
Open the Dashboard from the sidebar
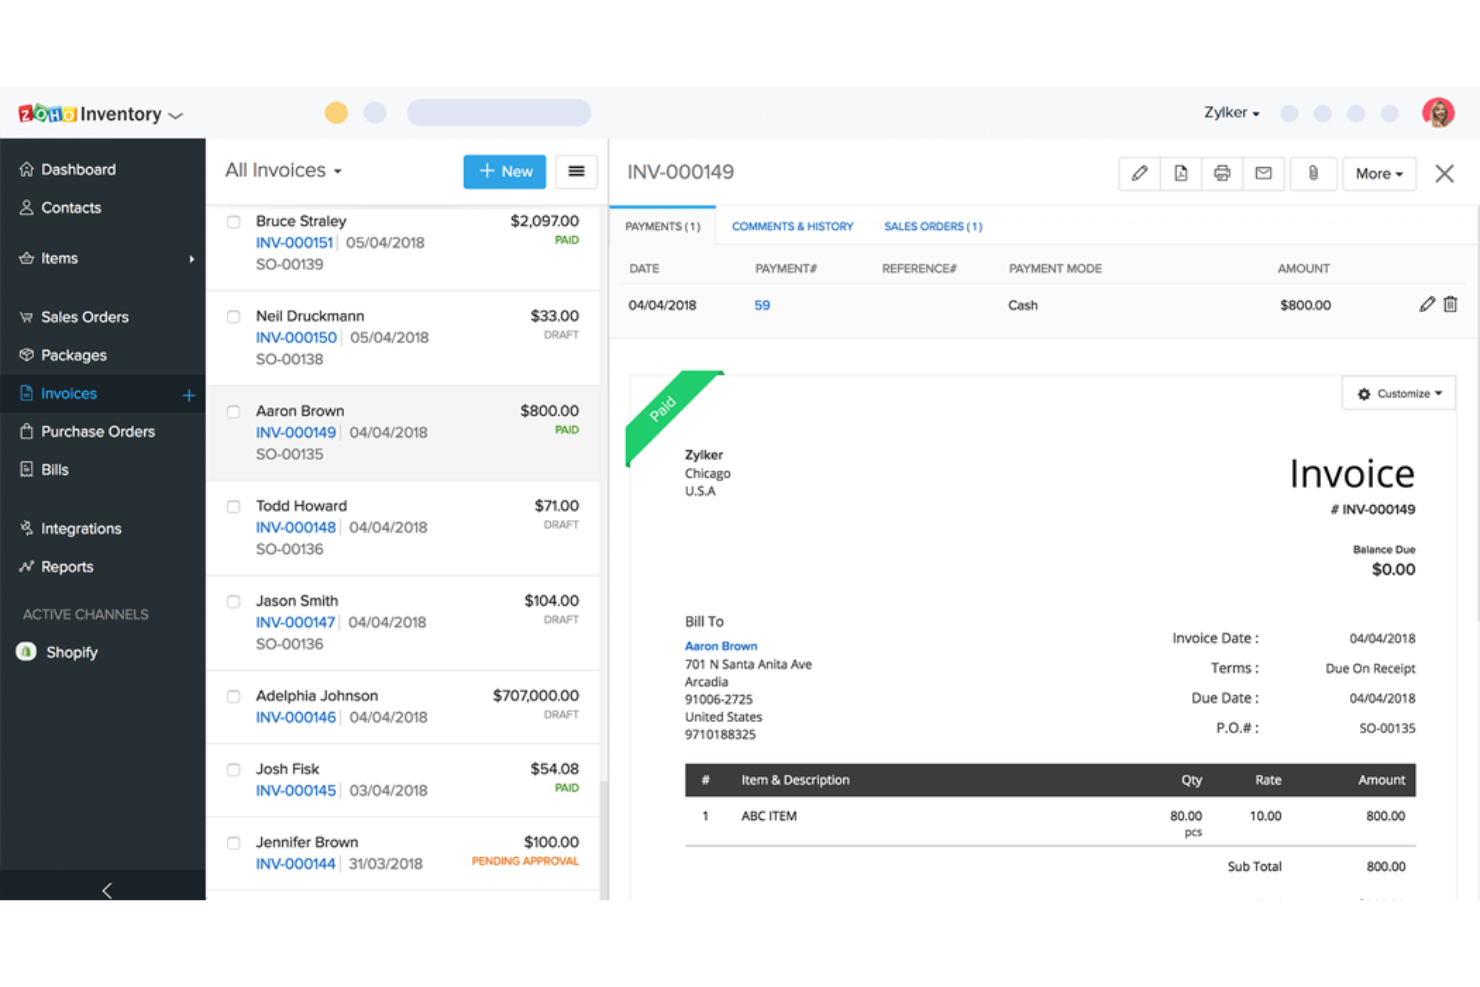pyautogui.click(x=79, y=169)
